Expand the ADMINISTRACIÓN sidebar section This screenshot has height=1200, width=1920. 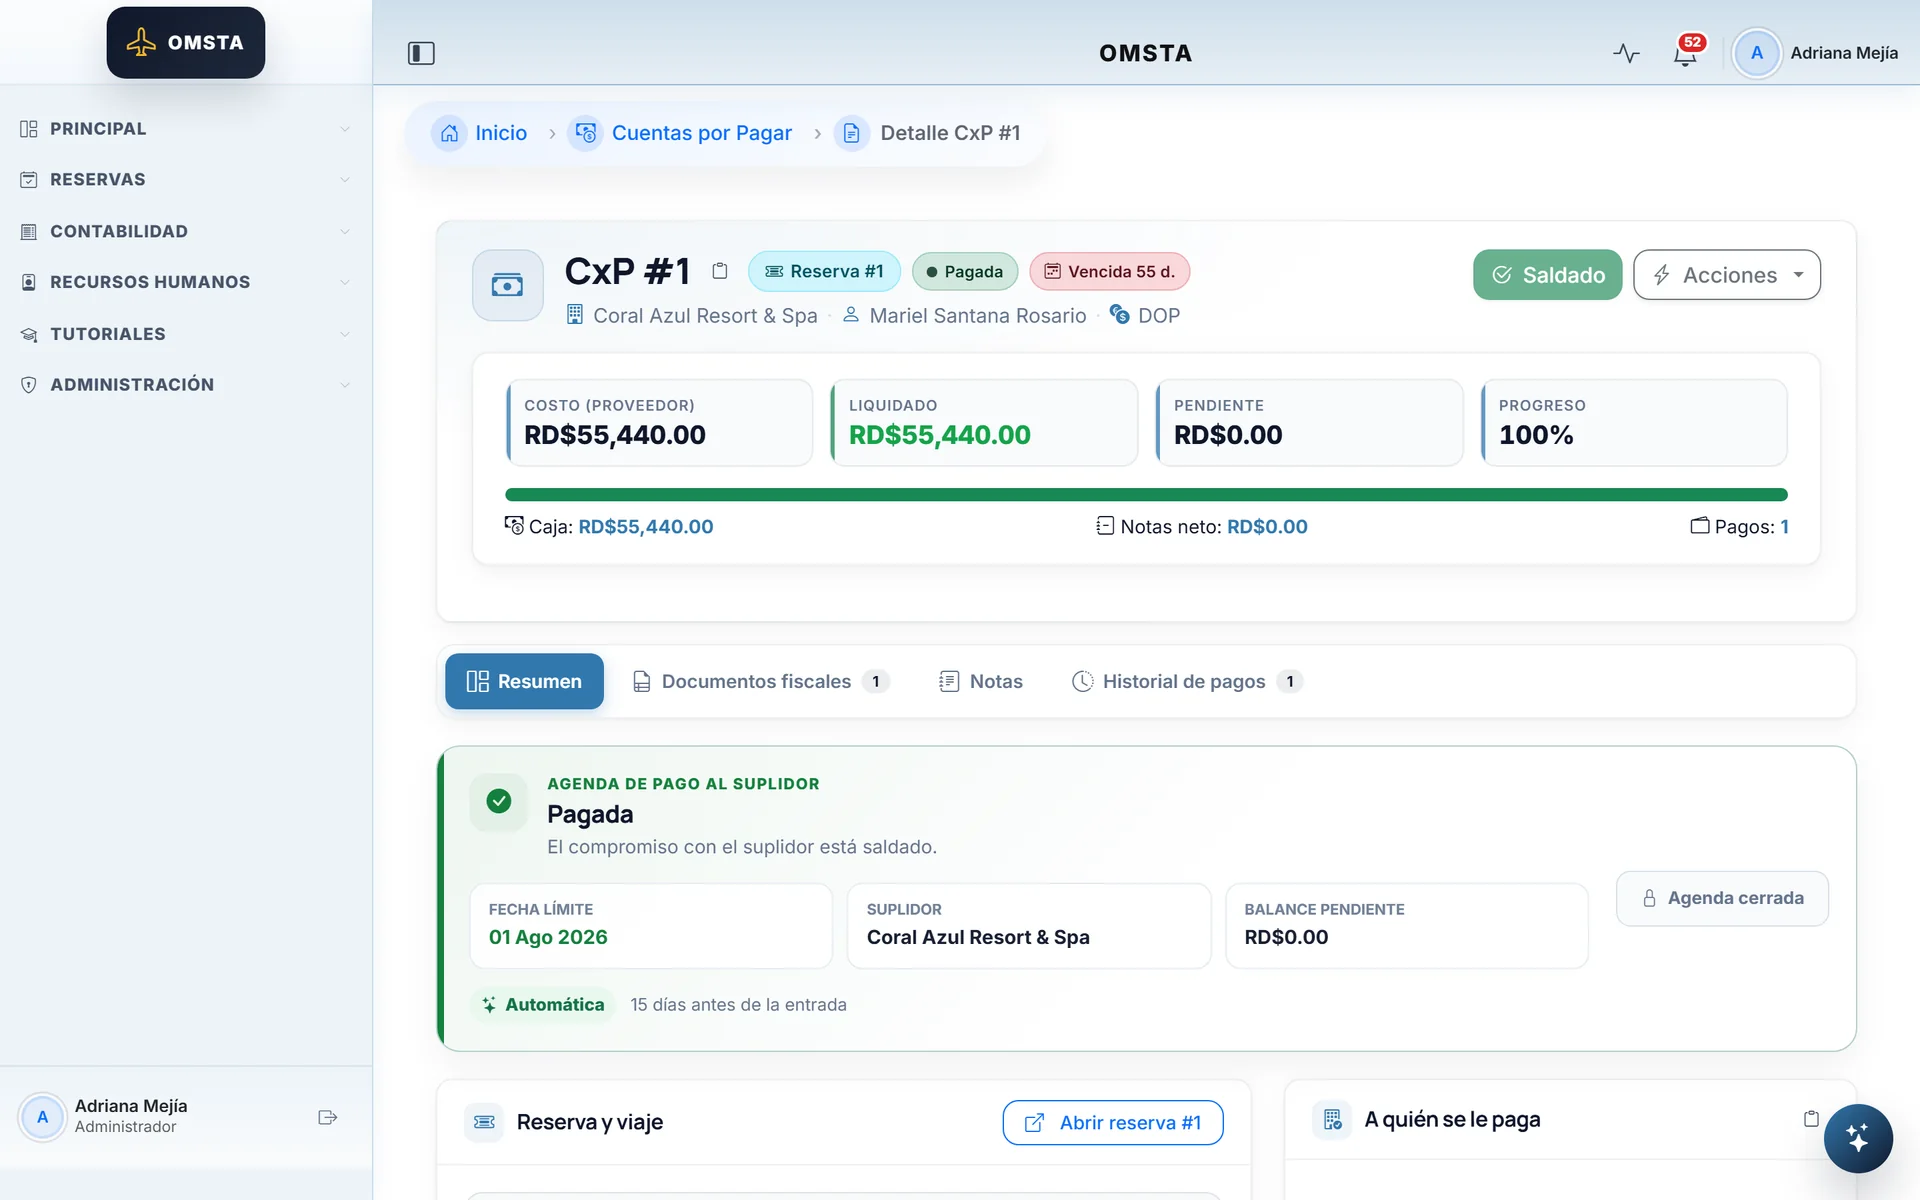(x=186, y=385)
